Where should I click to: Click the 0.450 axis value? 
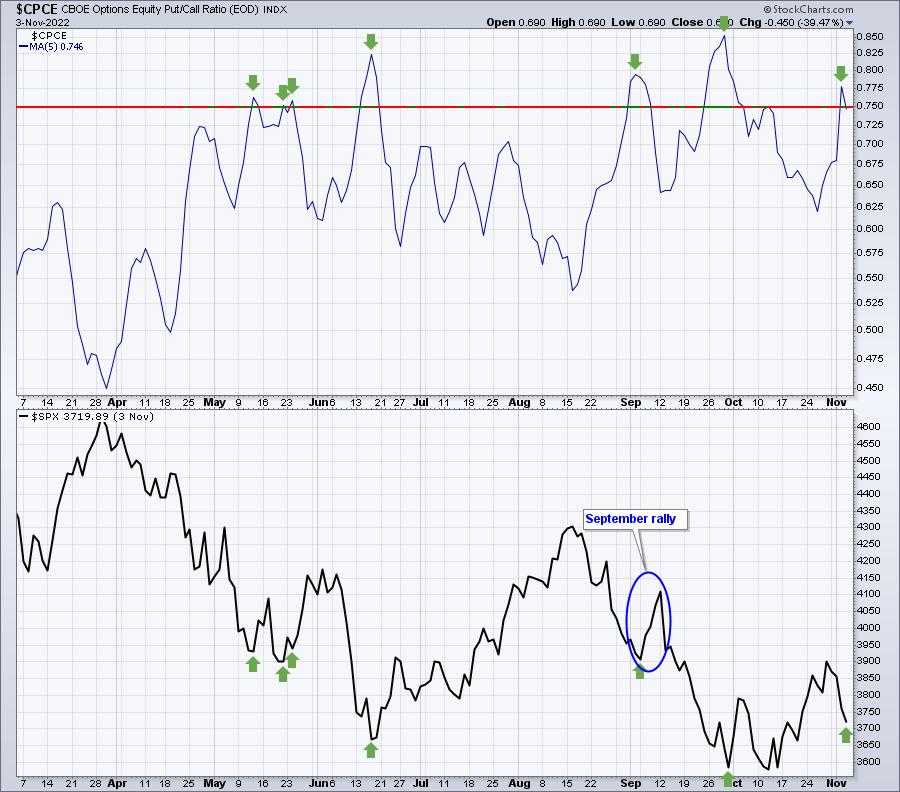pyautogui.click(x=870, y=387)
